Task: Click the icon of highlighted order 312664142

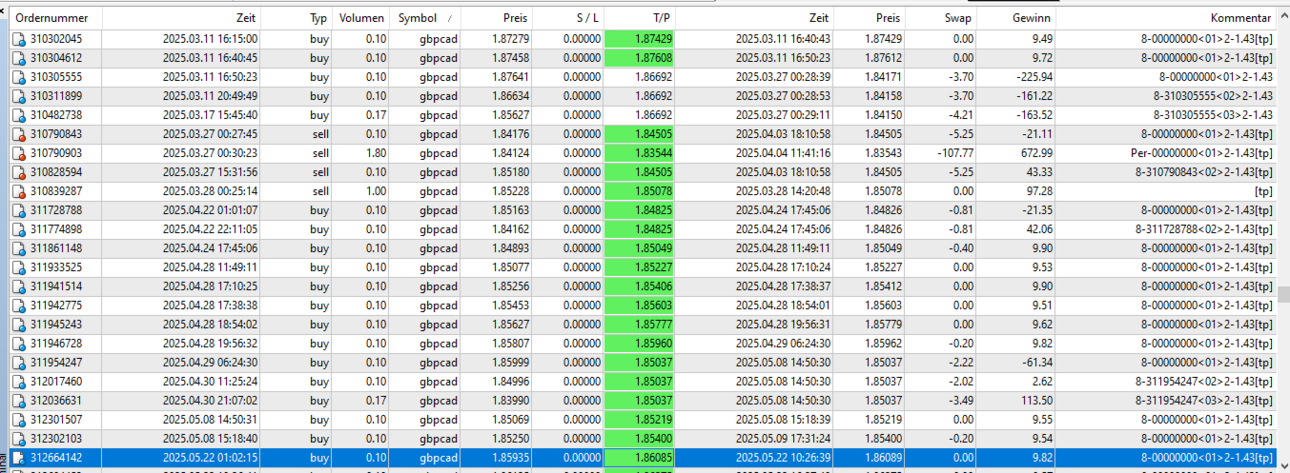Action: point(19,457)
